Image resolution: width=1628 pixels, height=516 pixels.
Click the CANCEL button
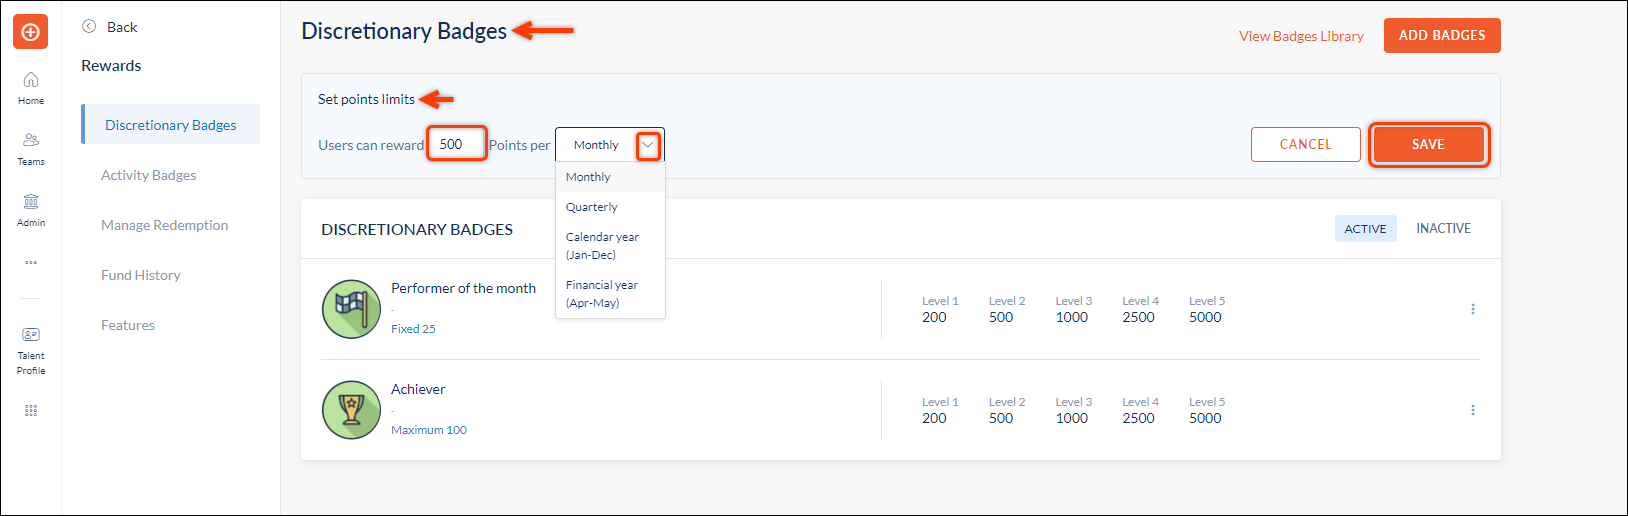1305,144
